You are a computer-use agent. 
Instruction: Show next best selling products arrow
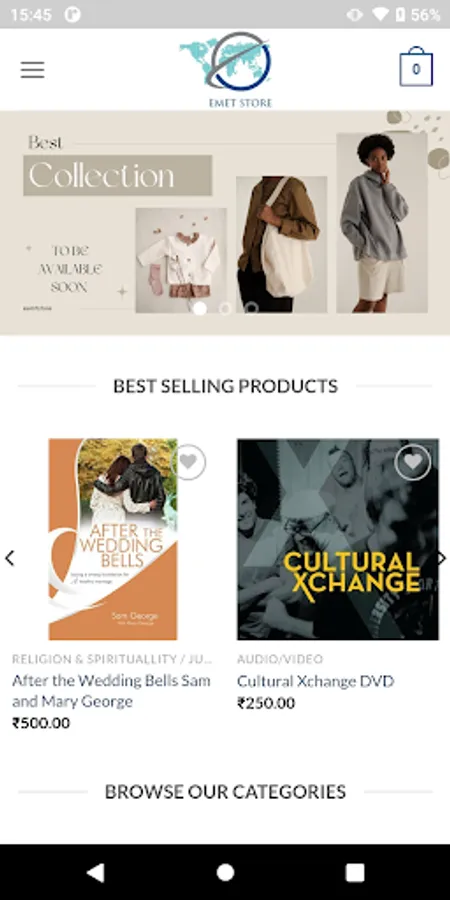(x=441, y=558)
